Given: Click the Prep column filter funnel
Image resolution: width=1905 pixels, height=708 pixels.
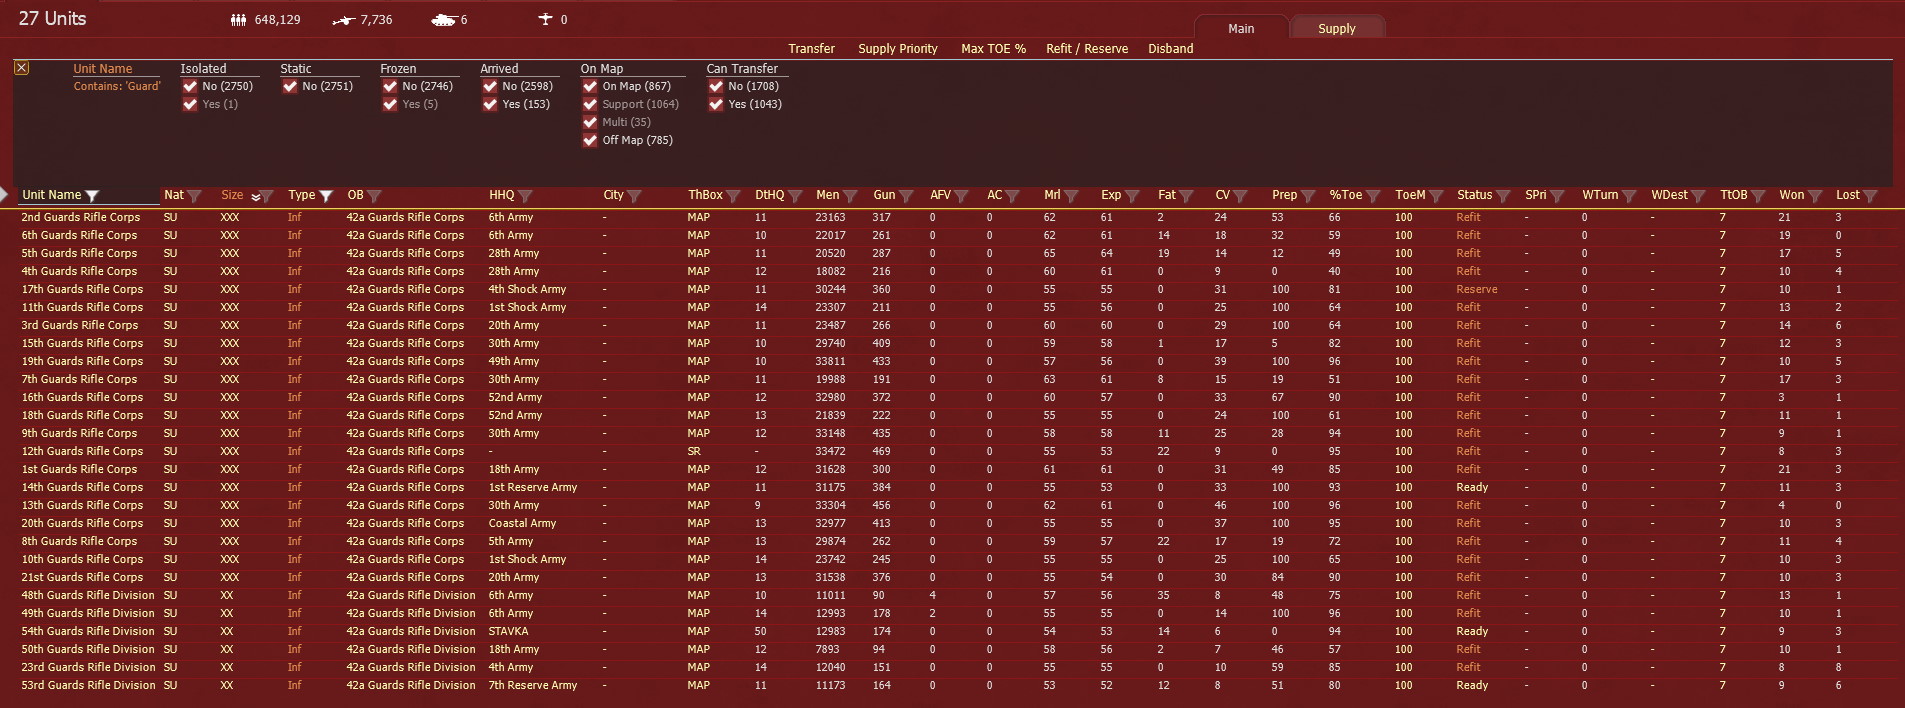Looking at the screenshot, I should click(1308, 196).
